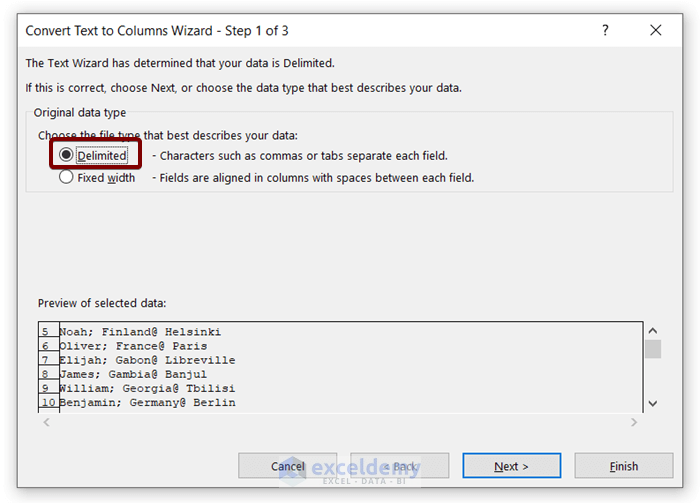Select preview row 'Benjamin; Germany@ Berlin'
The image size is (700, 503).
[x=147, y=403]
